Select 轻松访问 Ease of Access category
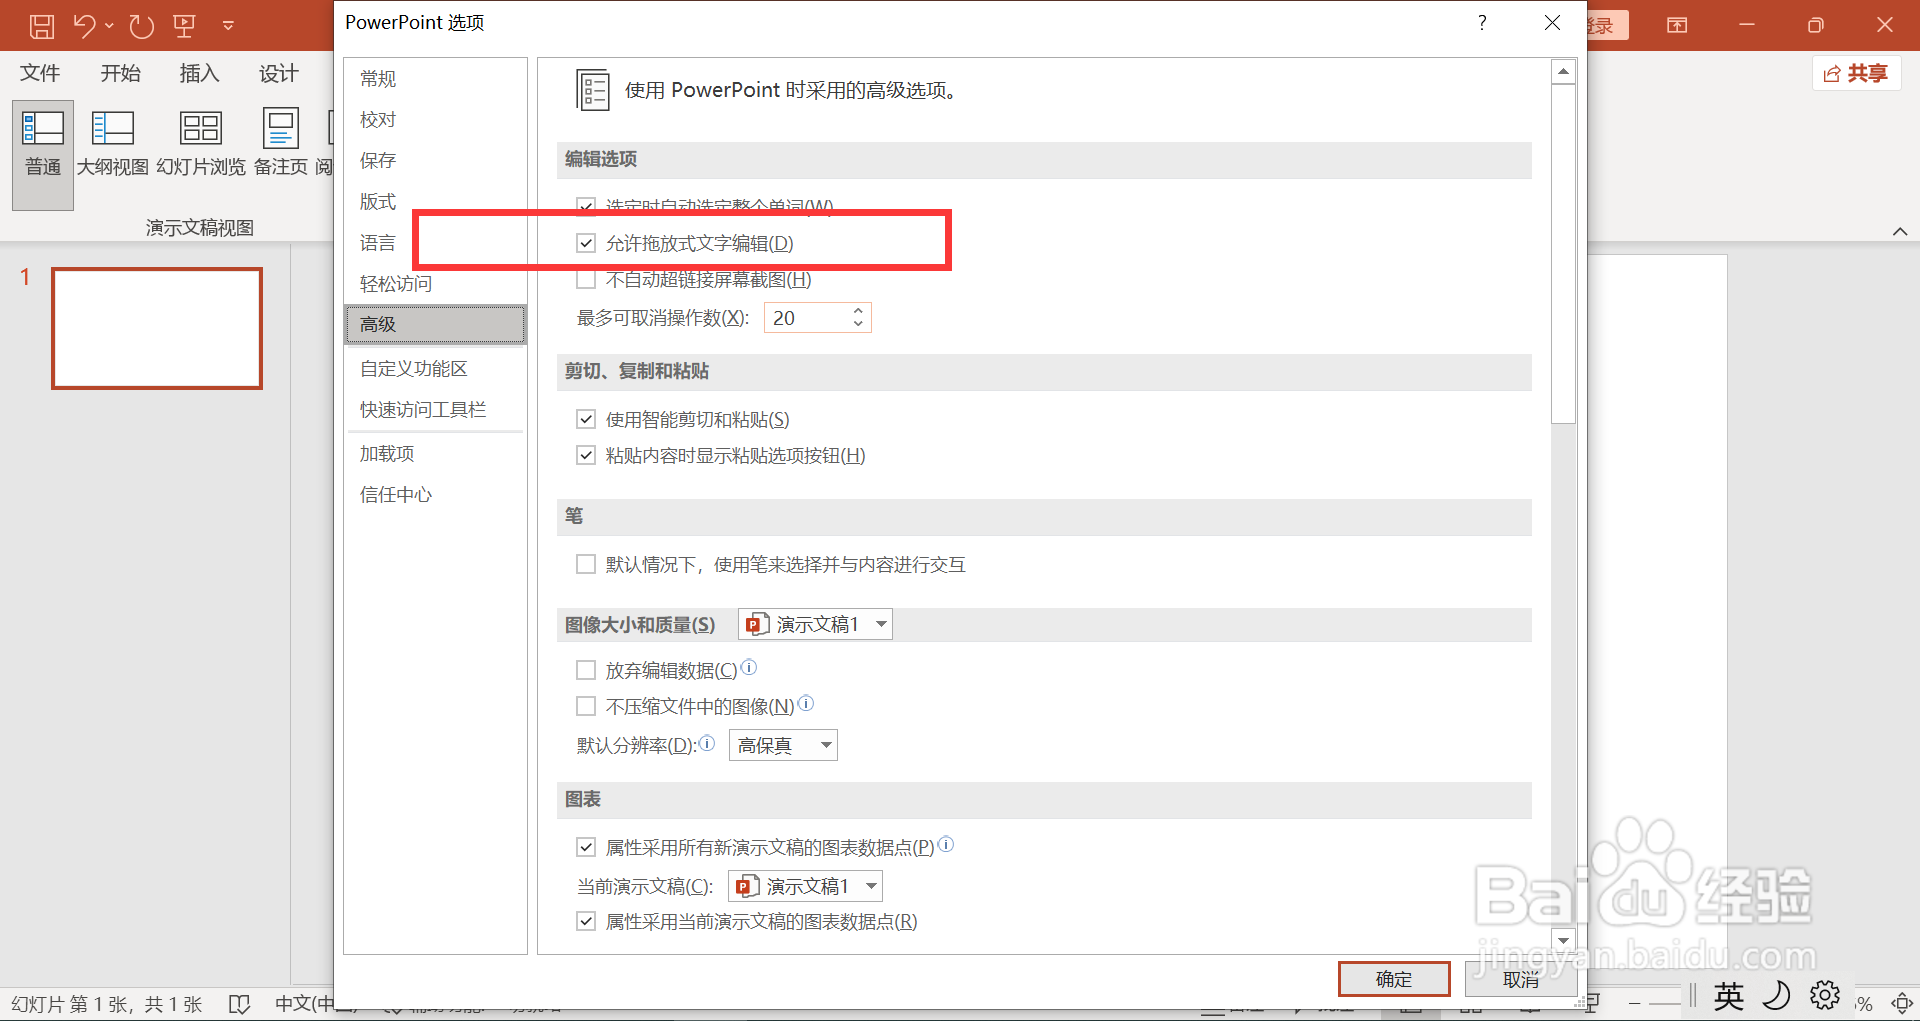The image size is (1920, 1021). pos(435,283)
